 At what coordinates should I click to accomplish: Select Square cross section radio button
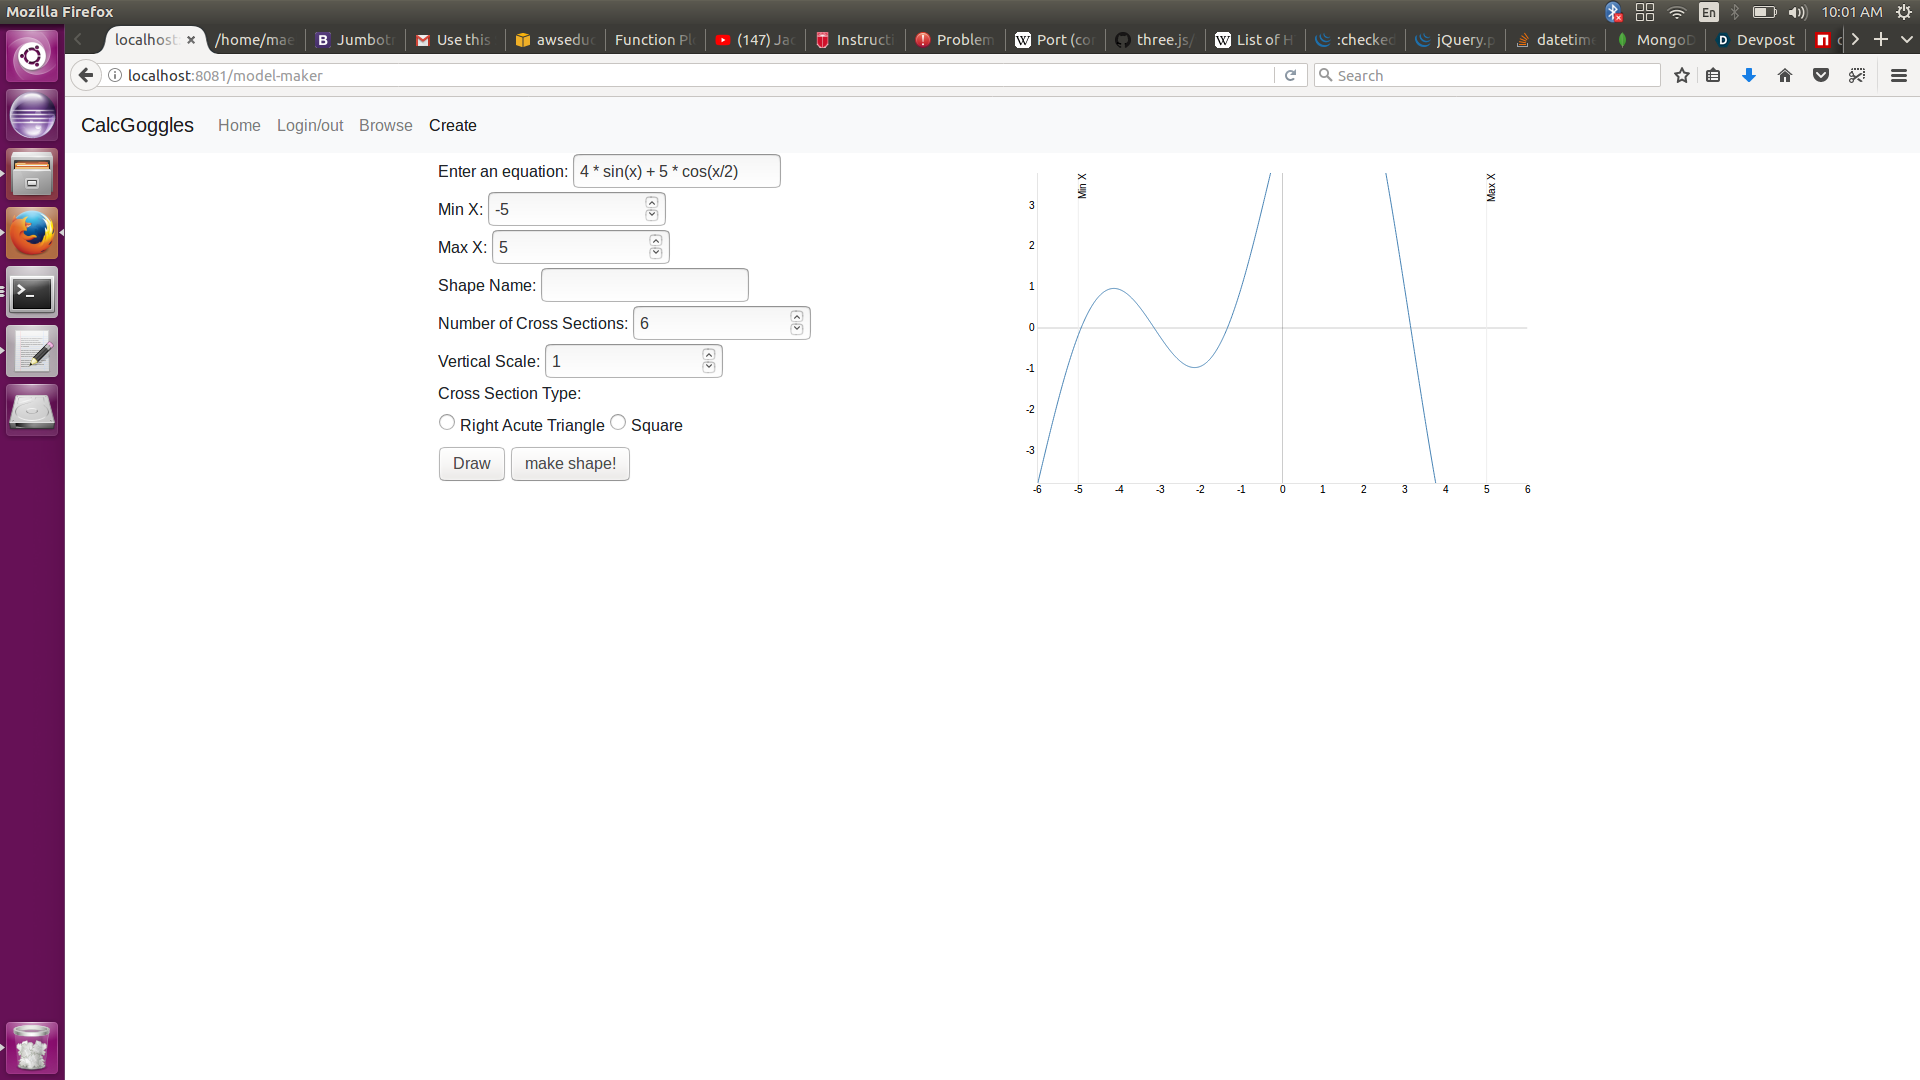click(618, 423)
